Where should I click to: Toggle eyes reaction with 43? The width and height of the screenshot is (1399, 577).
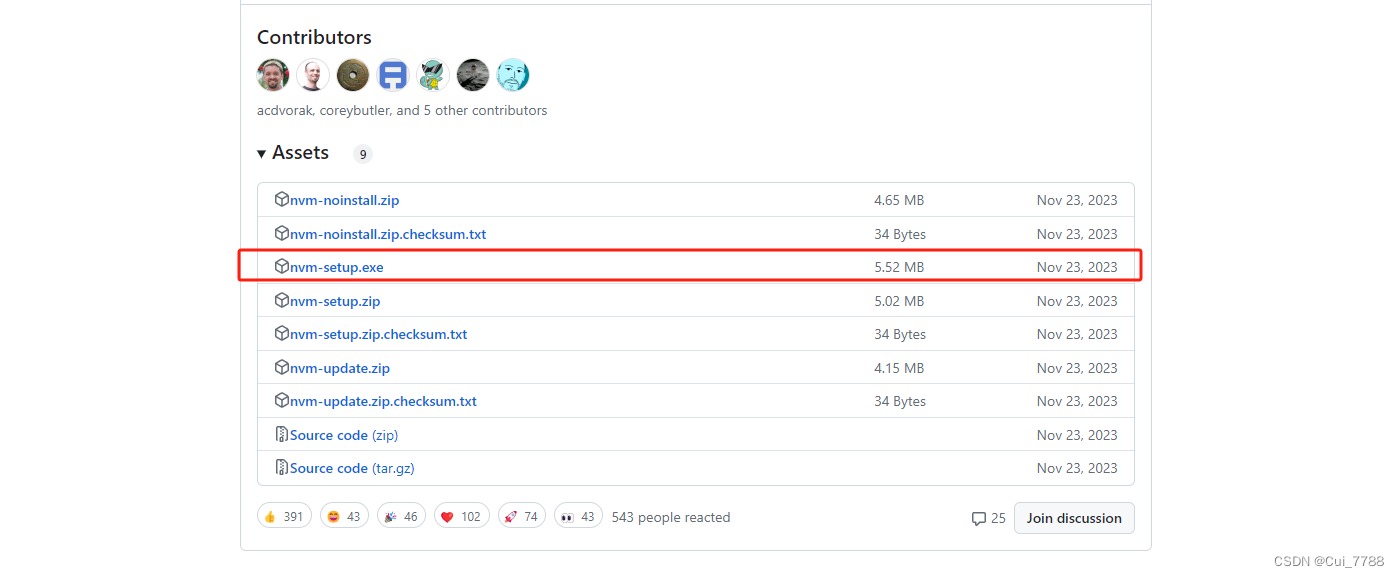click(579, 517)
